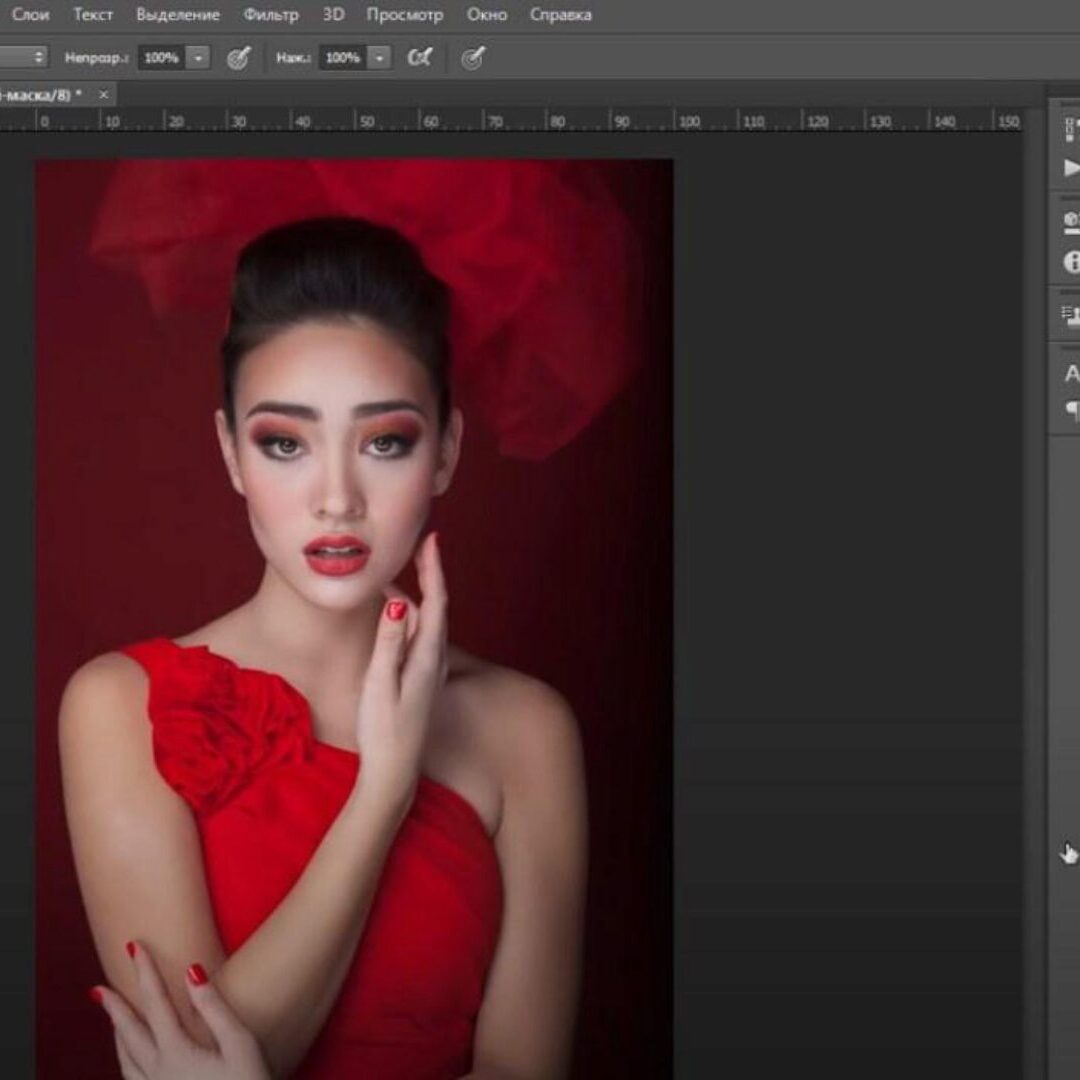Click the Непрозр. opacity value field

tap(160, 58)
